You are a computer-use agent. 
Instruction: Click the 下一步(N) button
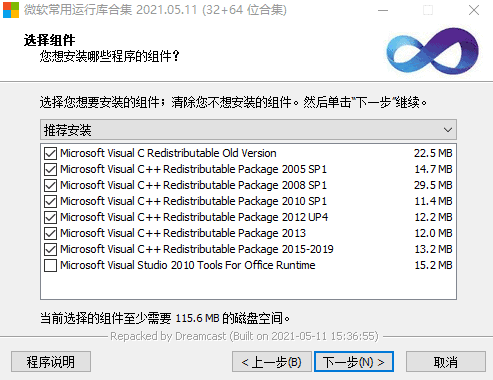(x=354, y=362)
